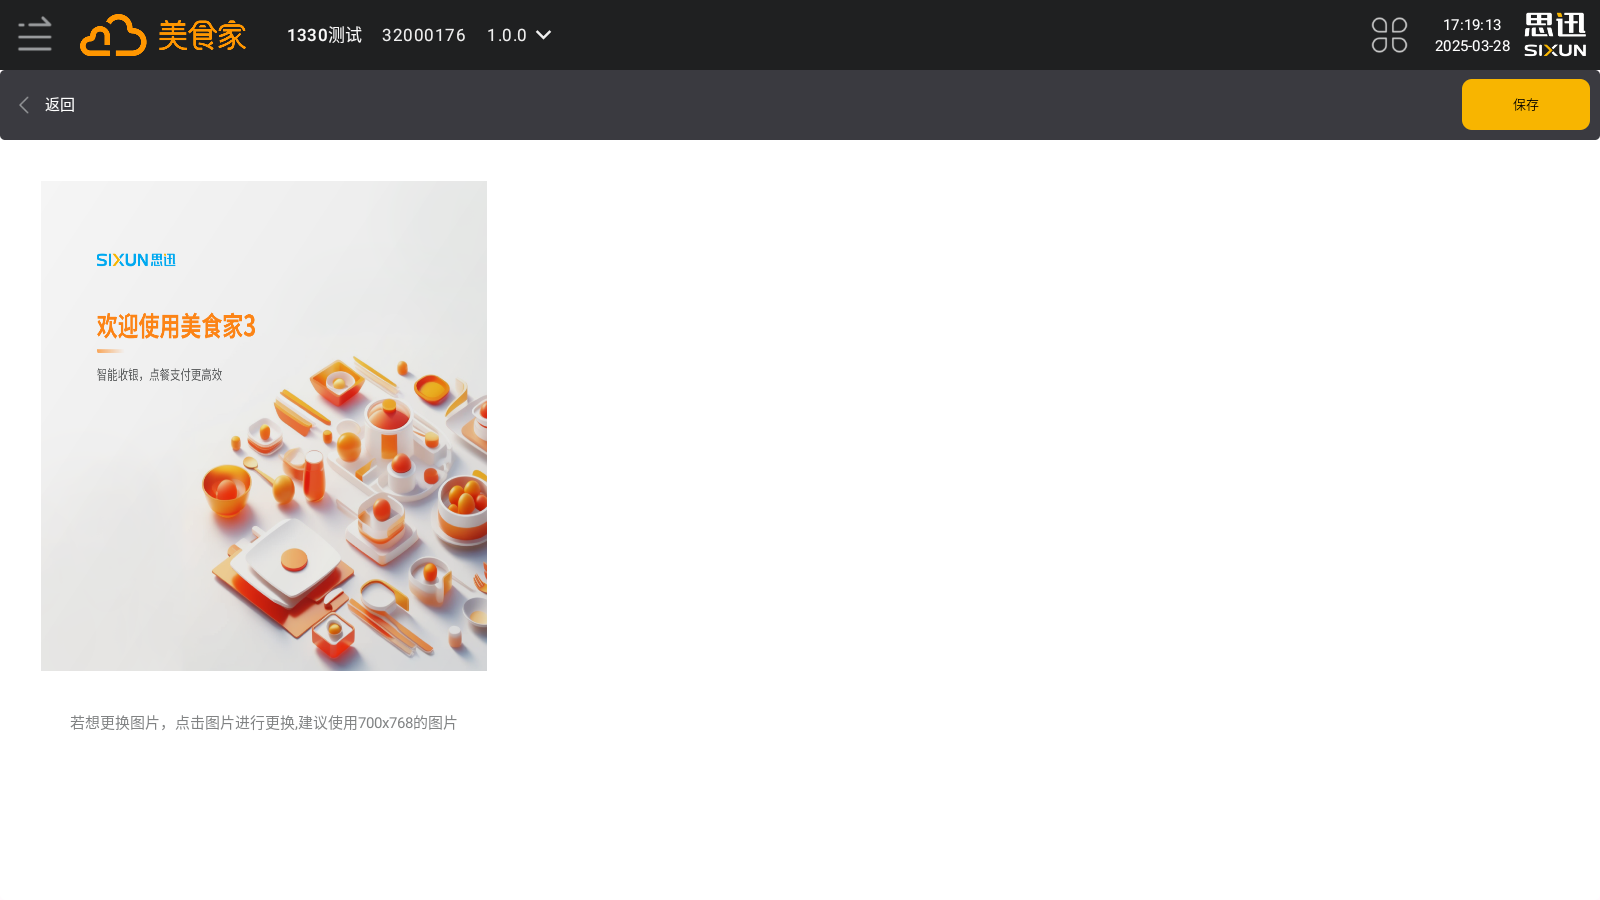Click the SIXUN思迅 logo inside the image
The width and height of the screenshot is (1600, 900).
[136, 260]
